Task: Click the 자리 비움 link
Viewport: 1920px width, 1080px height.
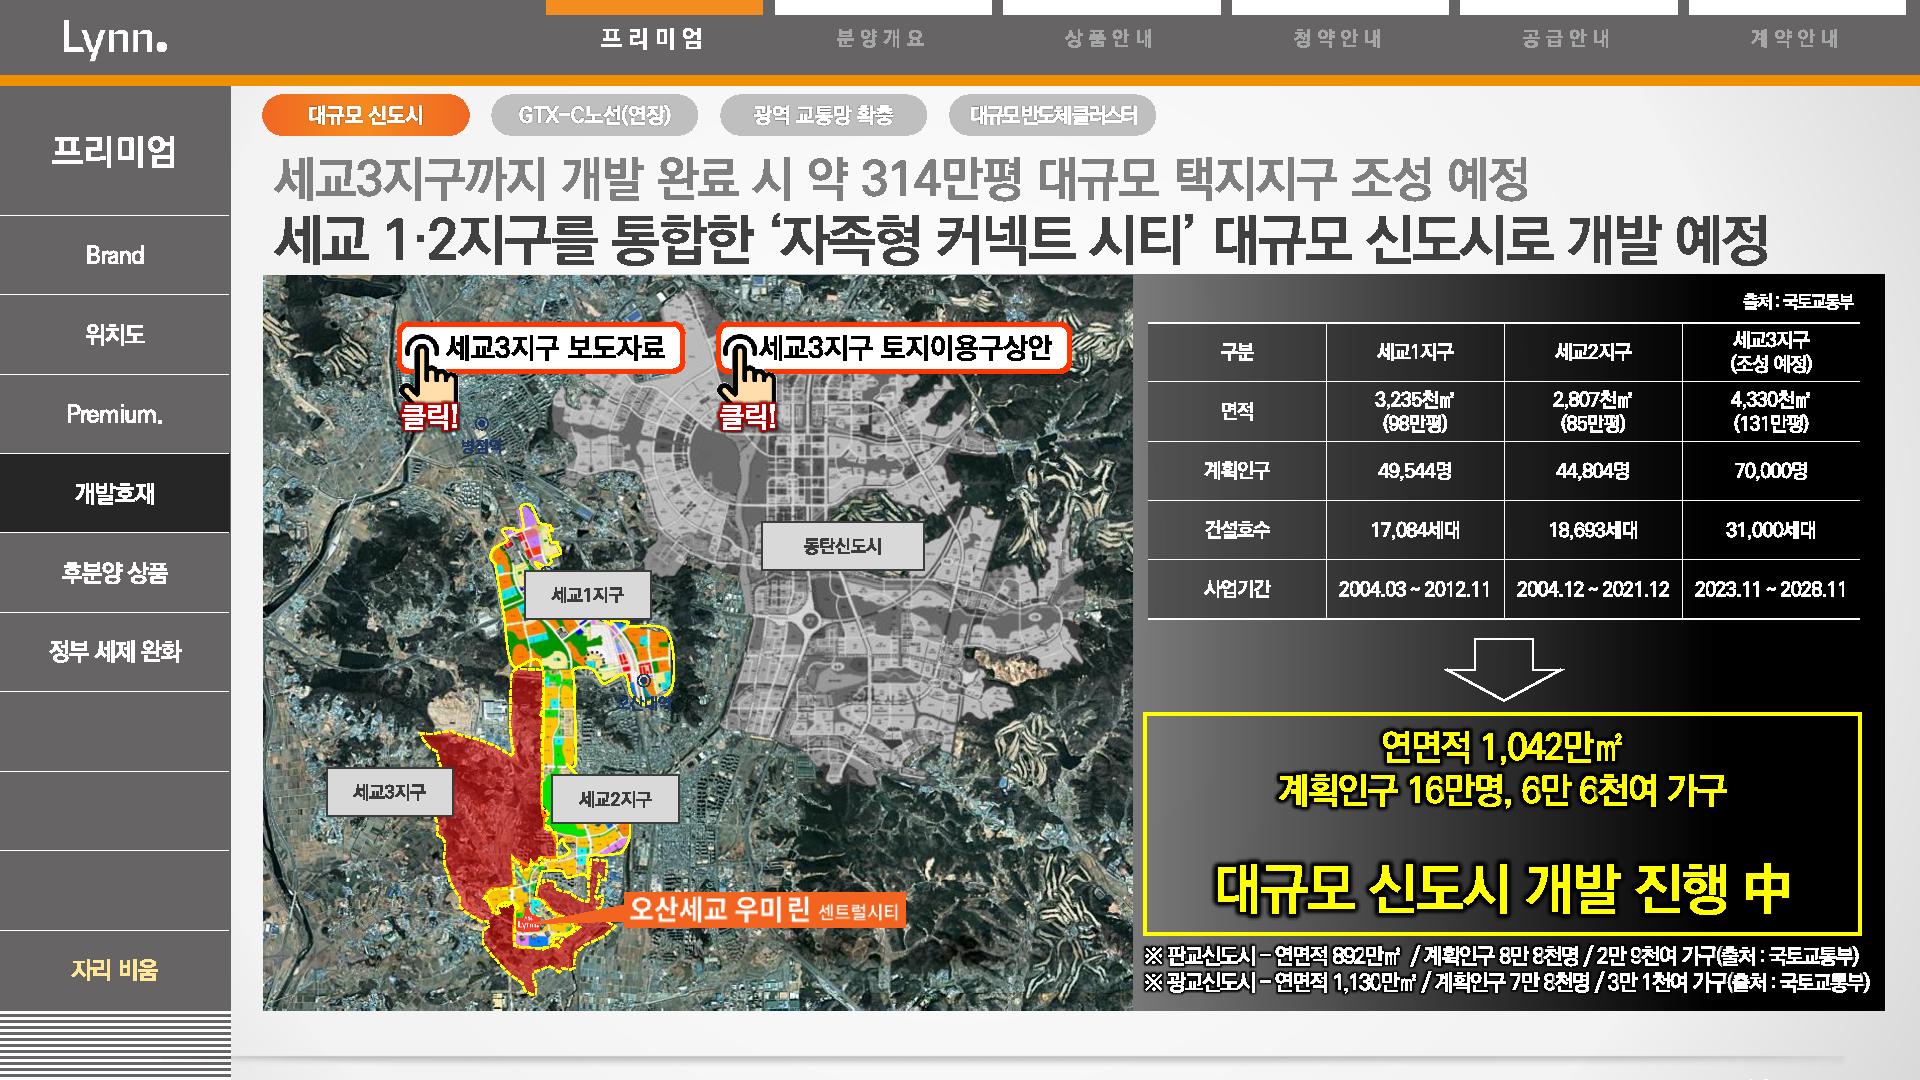Action: [x=114, y=969]
